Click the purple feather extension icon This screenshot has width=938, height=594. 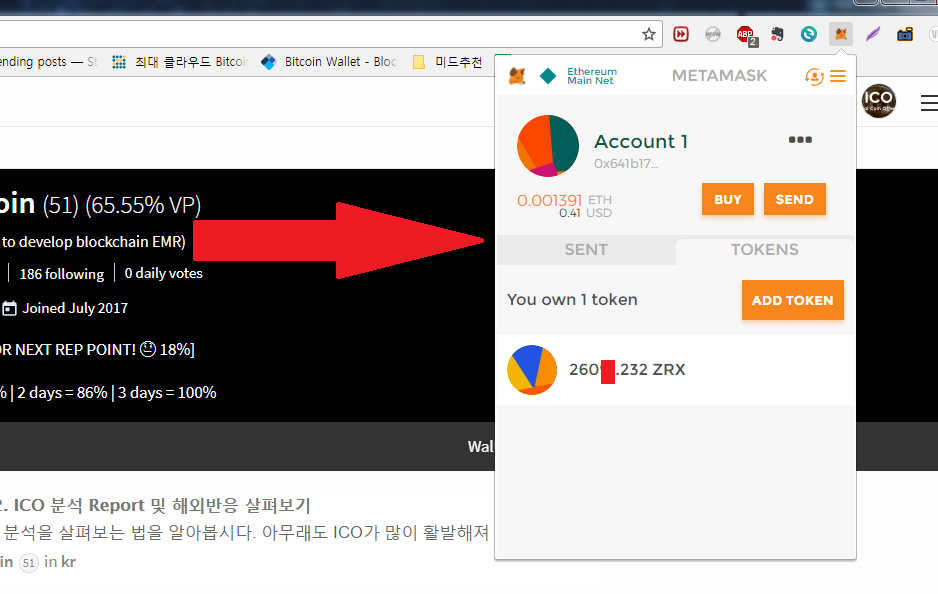click(873, 34)
